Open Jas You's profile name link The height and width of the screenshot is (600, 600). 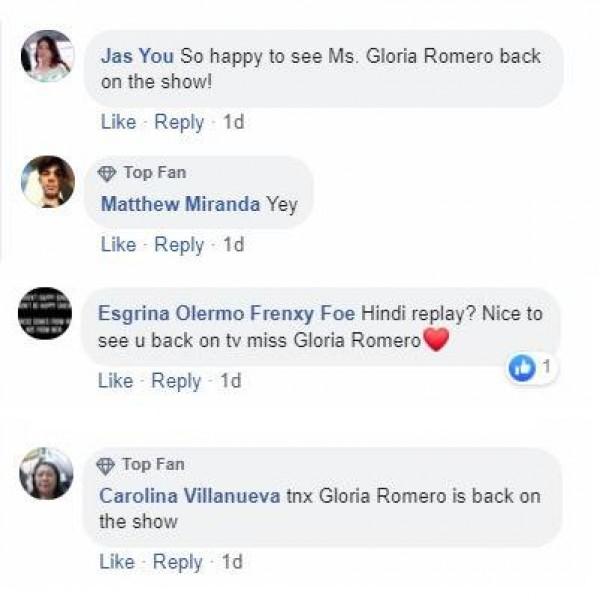137,56
